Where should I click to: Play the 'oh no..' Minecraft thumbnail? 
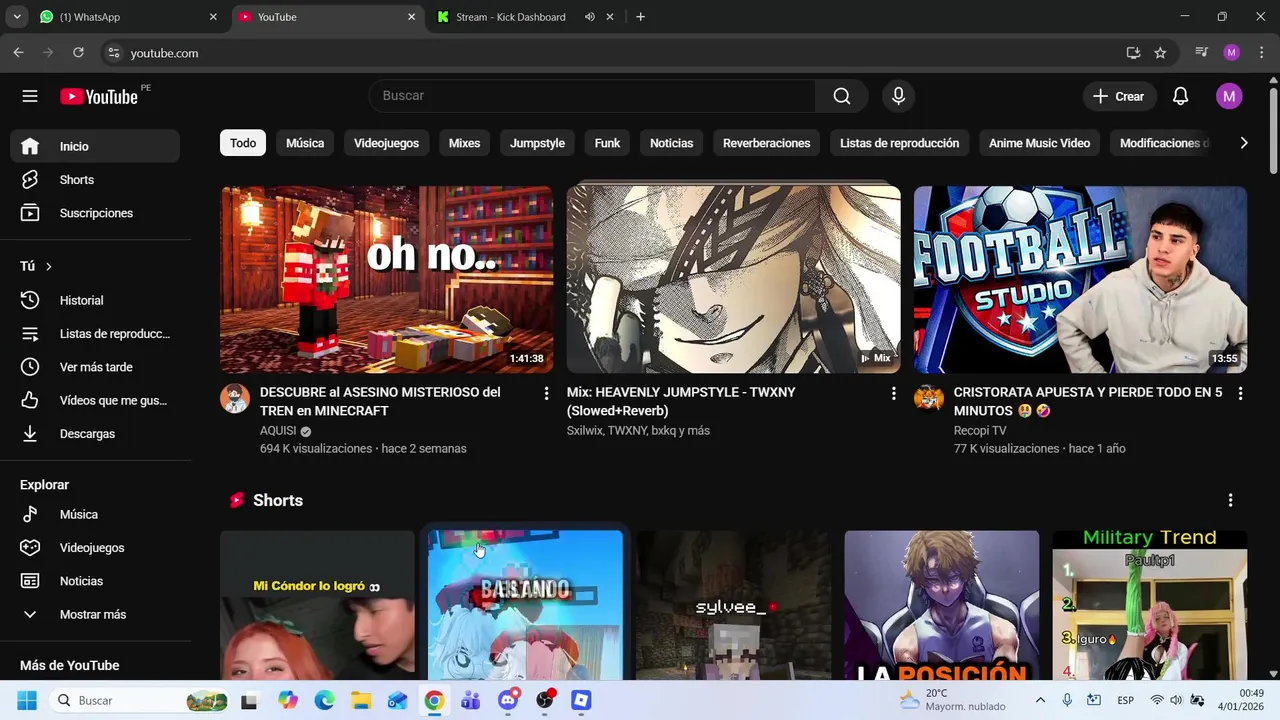click(x=386, y=279)
